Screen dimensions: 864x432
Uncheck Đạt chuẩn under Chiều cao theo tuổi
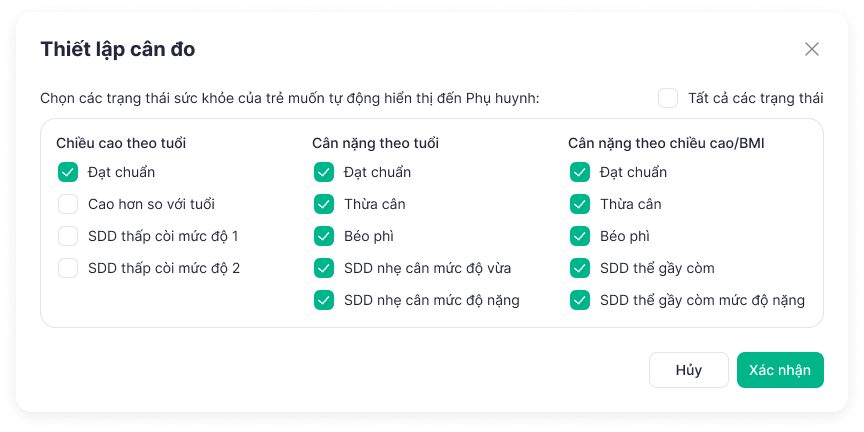[68, 172]
